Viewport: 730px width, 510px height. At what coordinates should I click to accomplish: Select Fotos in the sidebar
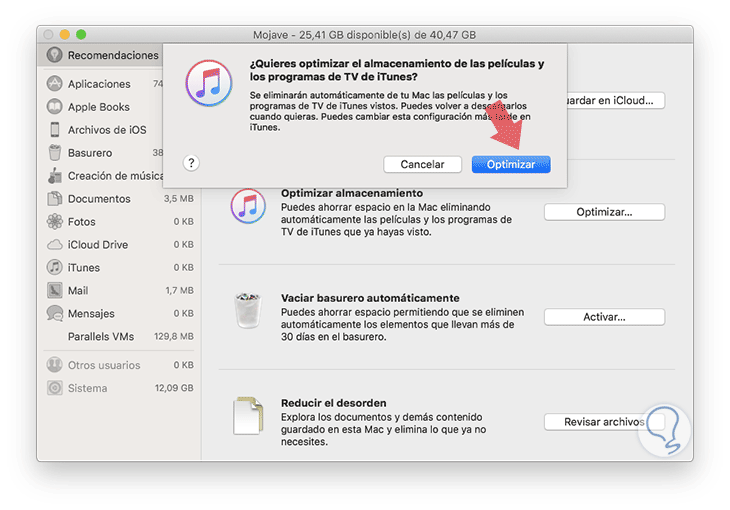pyautogui.click(x=119, y=221)
